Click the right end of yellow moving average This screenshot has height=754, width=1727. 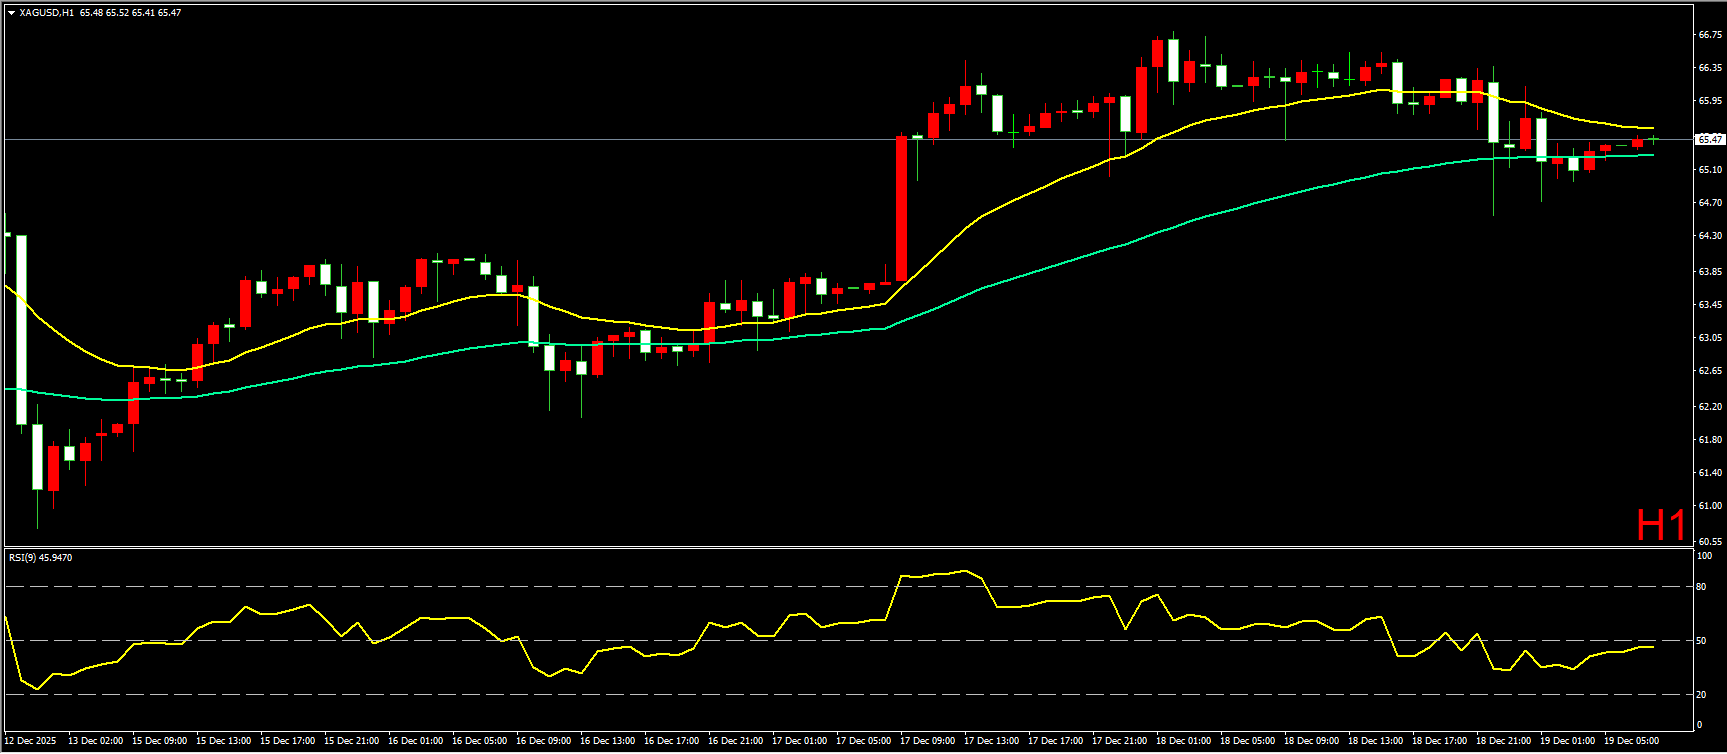[x=1651, y=128]
